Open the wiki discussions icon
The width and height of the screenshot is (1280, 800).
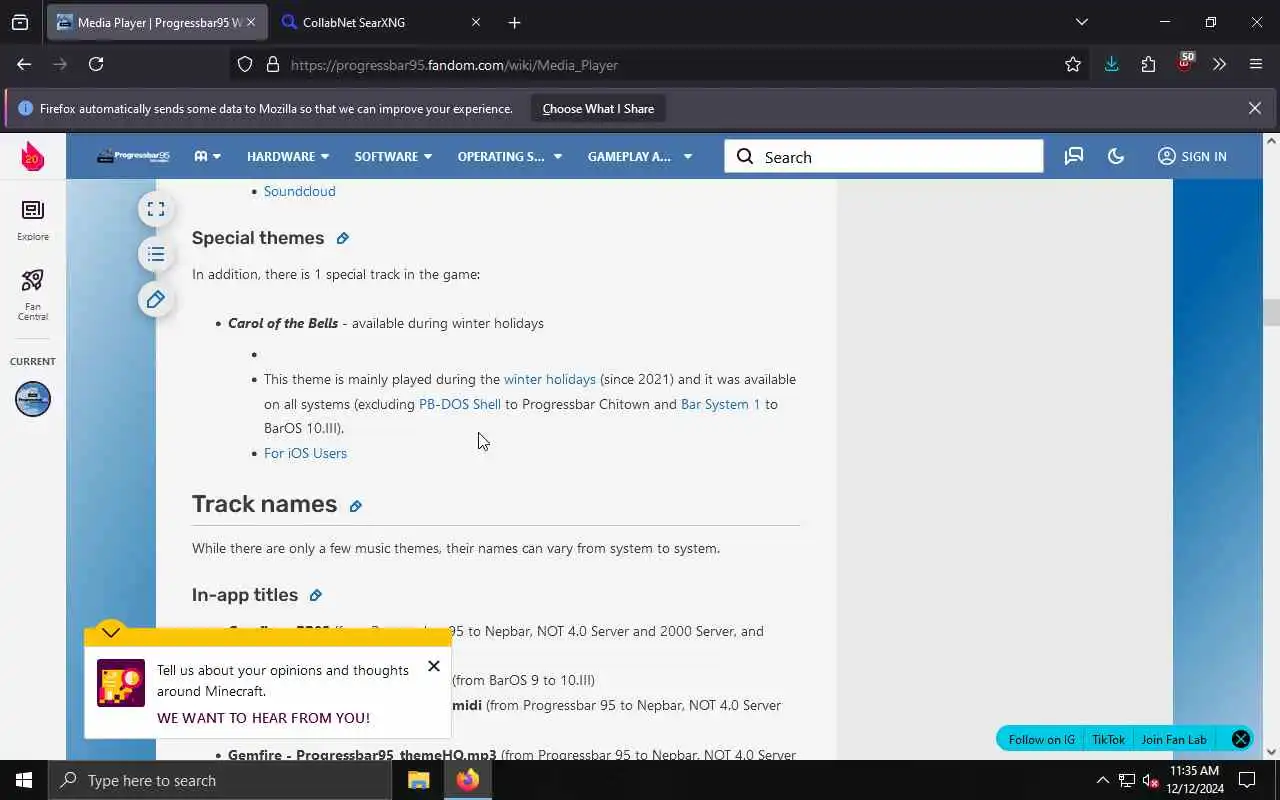(1074, 156)
